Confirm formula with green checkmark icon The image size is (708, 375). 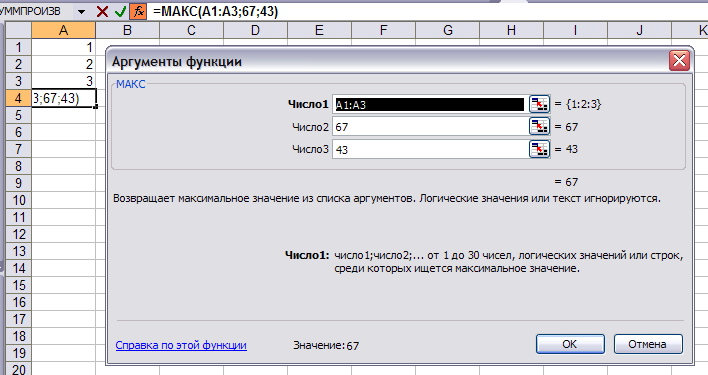[x=120, y=11]
